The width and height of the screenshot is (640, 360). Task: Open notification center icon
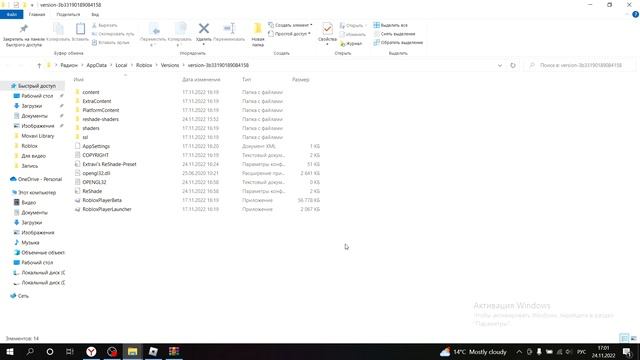point(627,352)
